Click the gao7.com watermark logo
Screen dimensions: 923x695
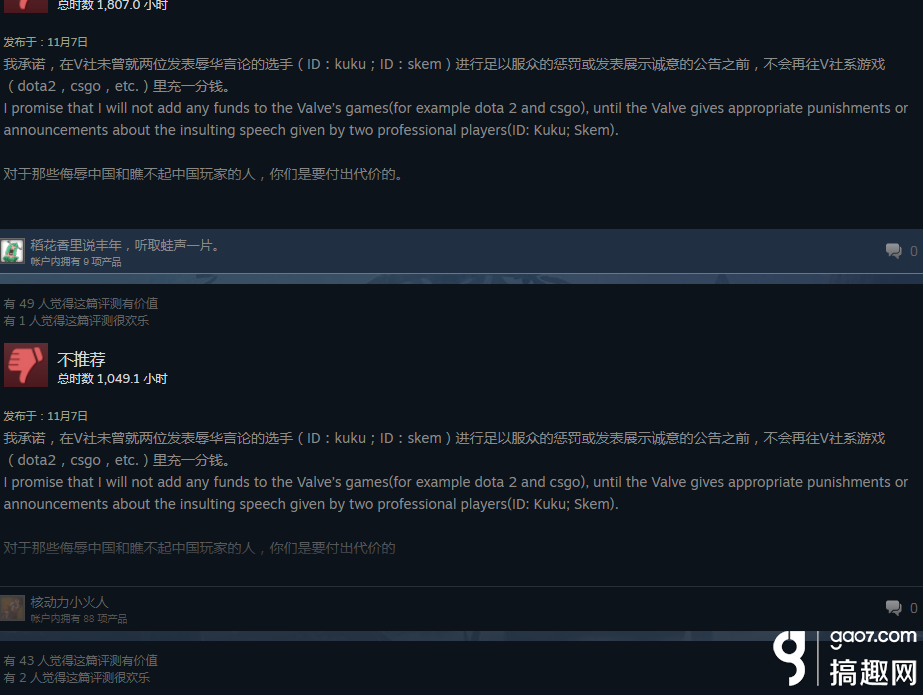coord(873,637)
